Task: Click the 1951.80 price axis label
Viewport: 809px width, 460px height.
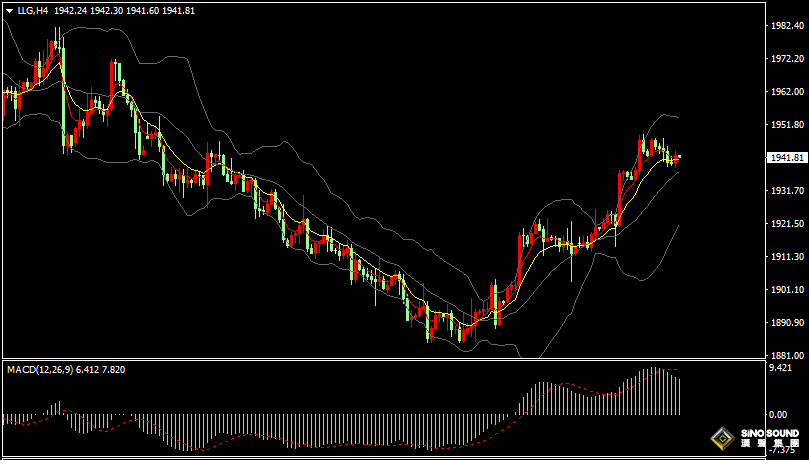Action: click(785, 125)
